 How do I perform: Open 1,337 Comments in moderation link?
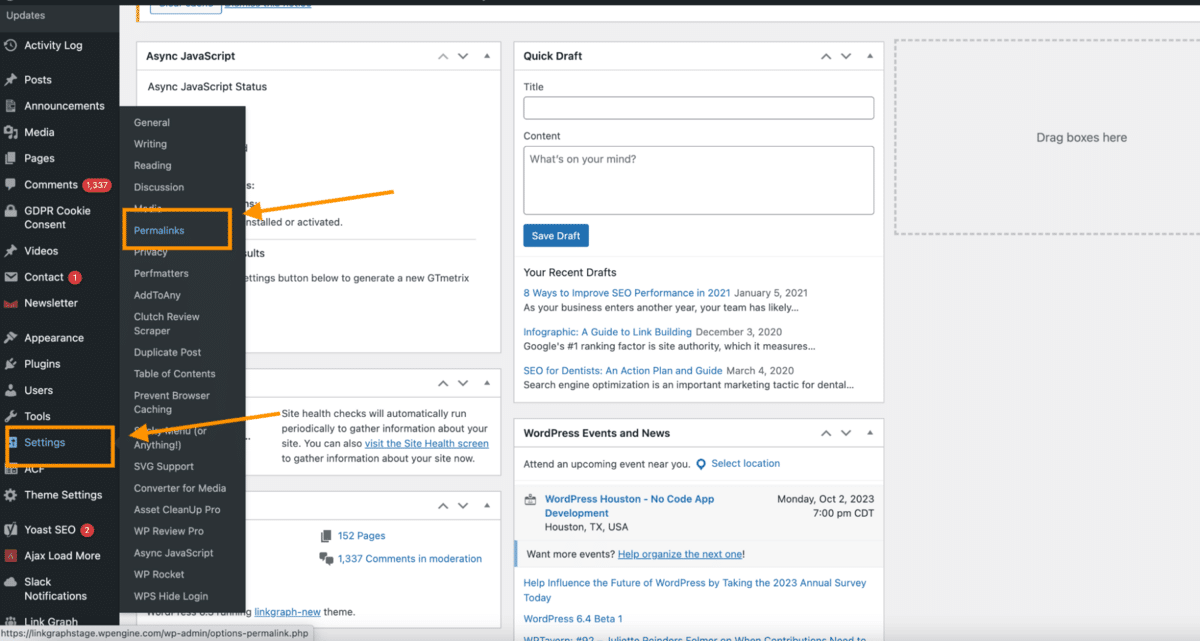pyautogui.click(x=410, y=559)
